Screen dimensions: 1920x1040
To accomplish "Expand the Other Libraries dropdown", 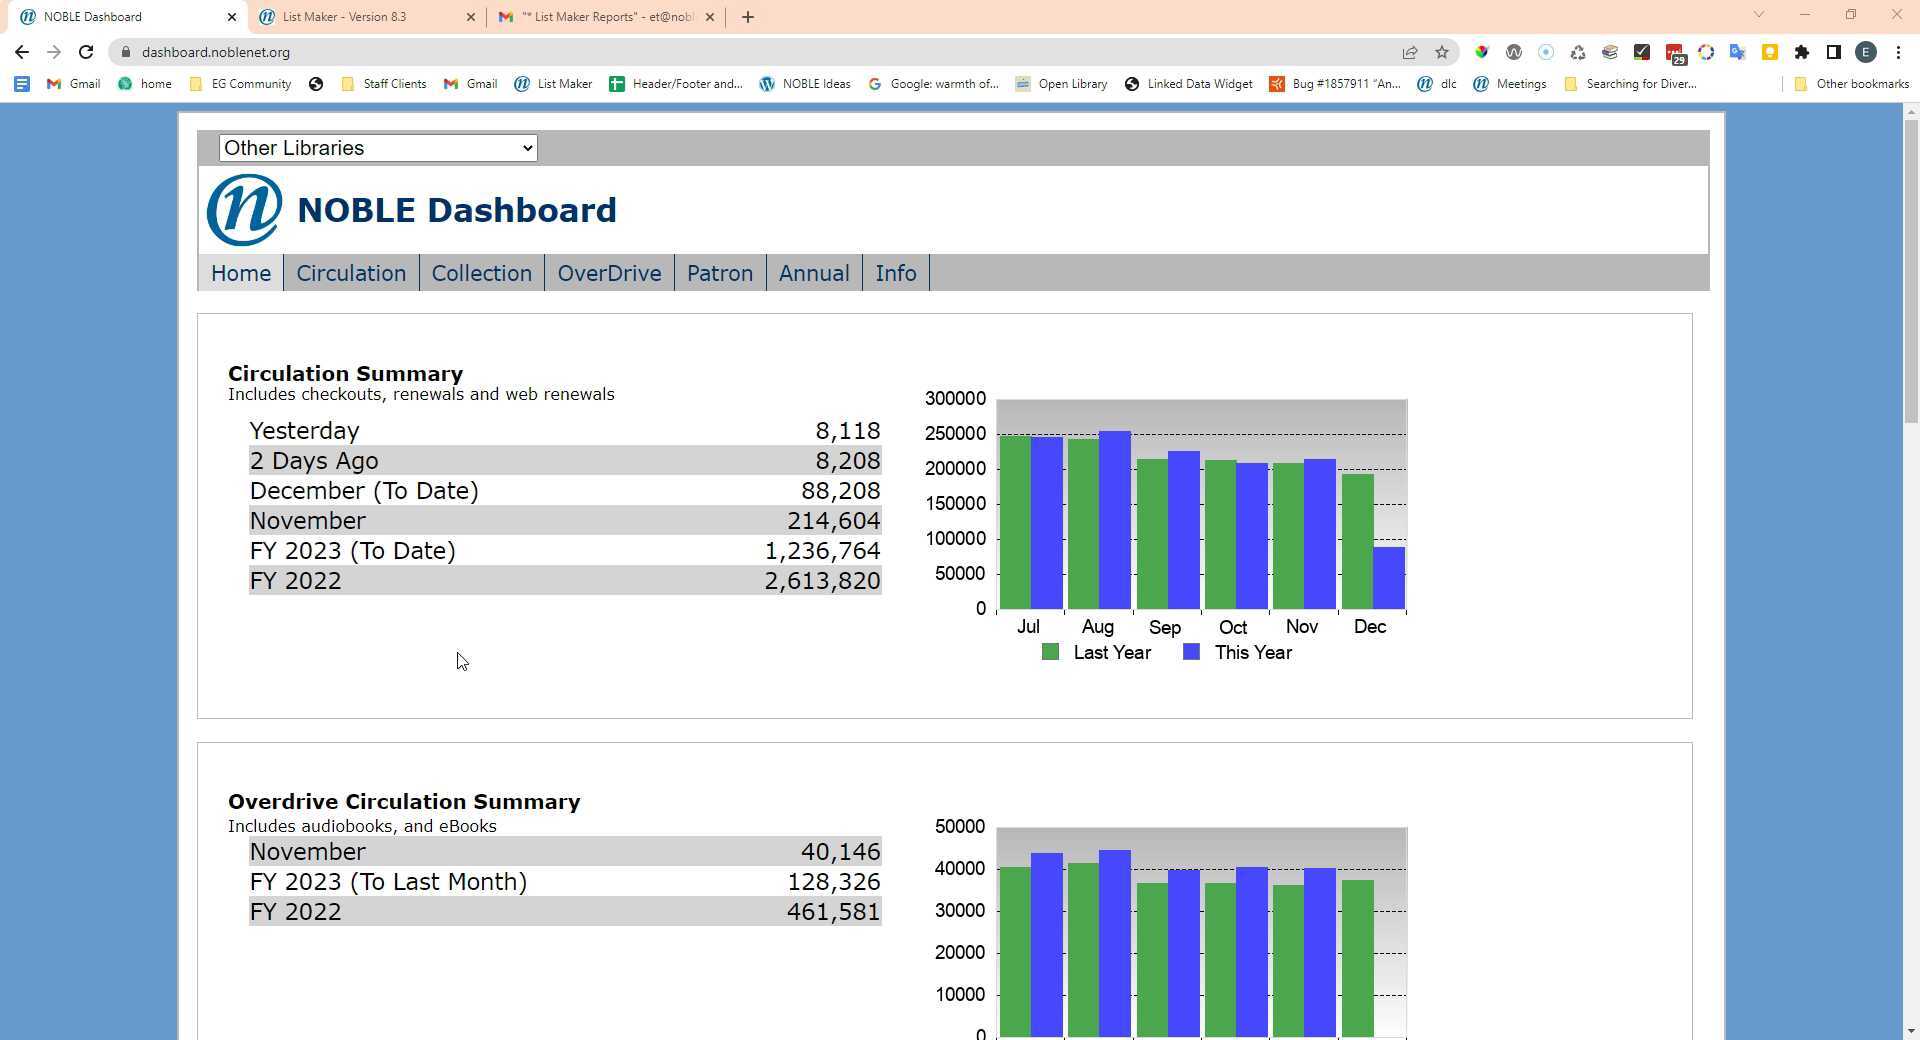I will pos(378,148).
